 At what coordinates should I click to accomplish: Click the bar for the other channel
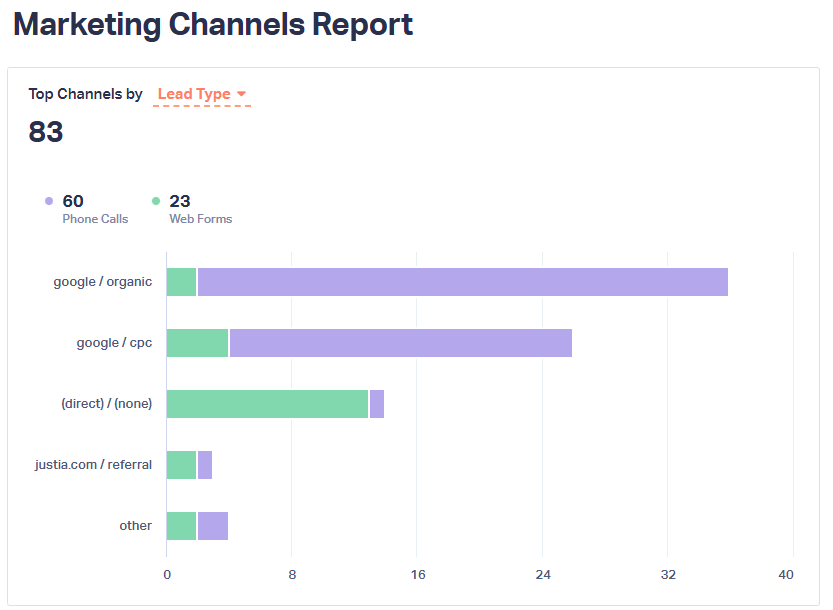tap(196, 525)
